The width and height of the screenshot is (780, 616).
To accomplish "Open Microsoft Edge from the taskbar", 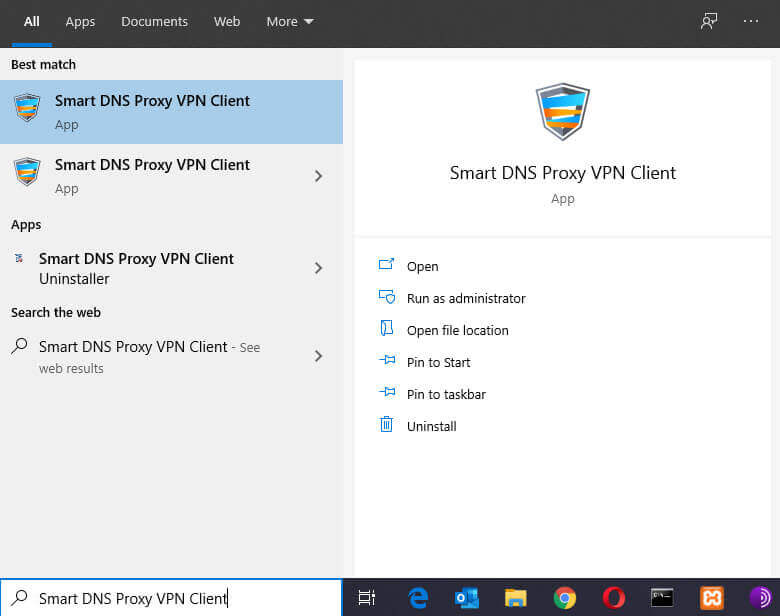I will (x=418, y=598).
